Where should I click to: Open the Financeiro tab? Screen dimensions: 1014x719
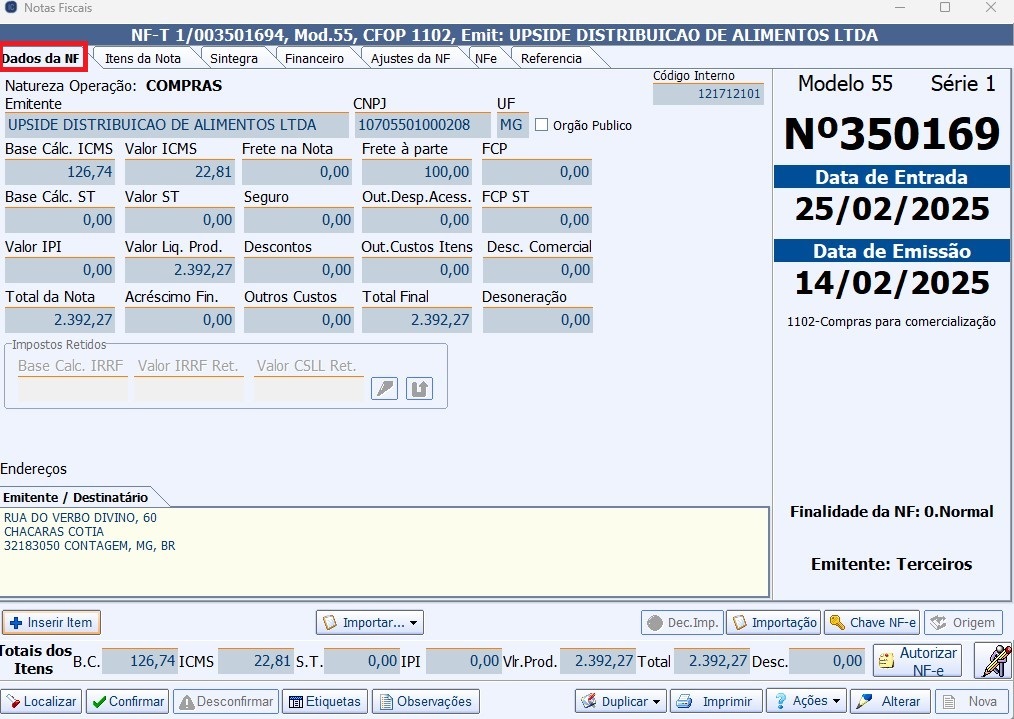point(314,58)
